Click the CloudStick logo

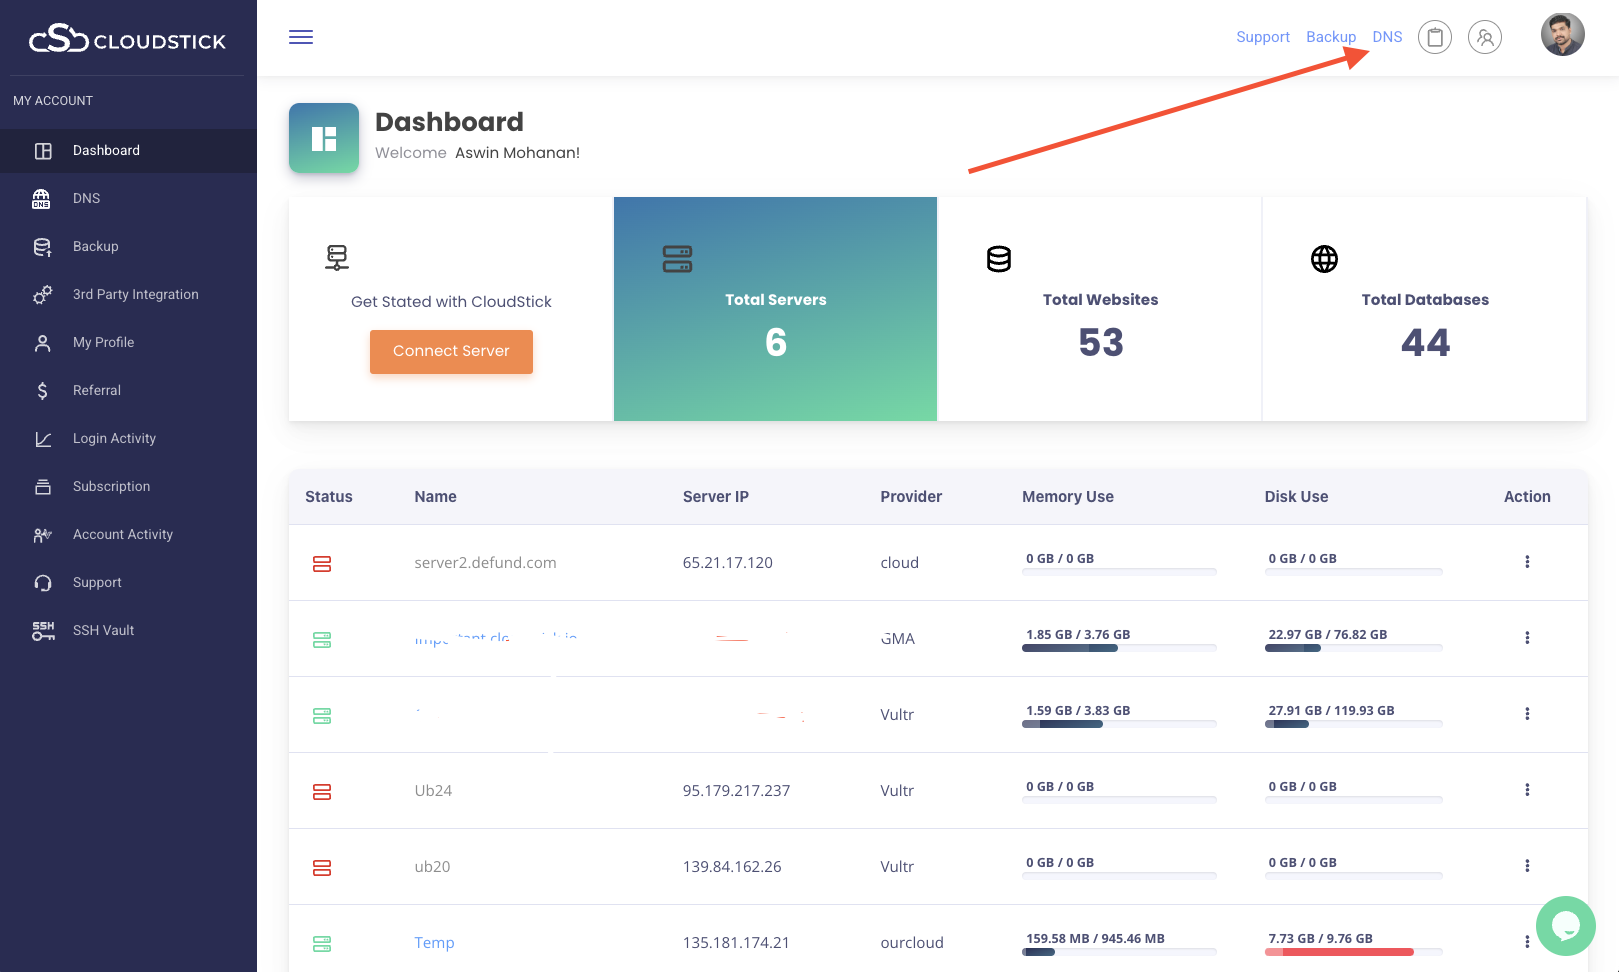[128, 40]
